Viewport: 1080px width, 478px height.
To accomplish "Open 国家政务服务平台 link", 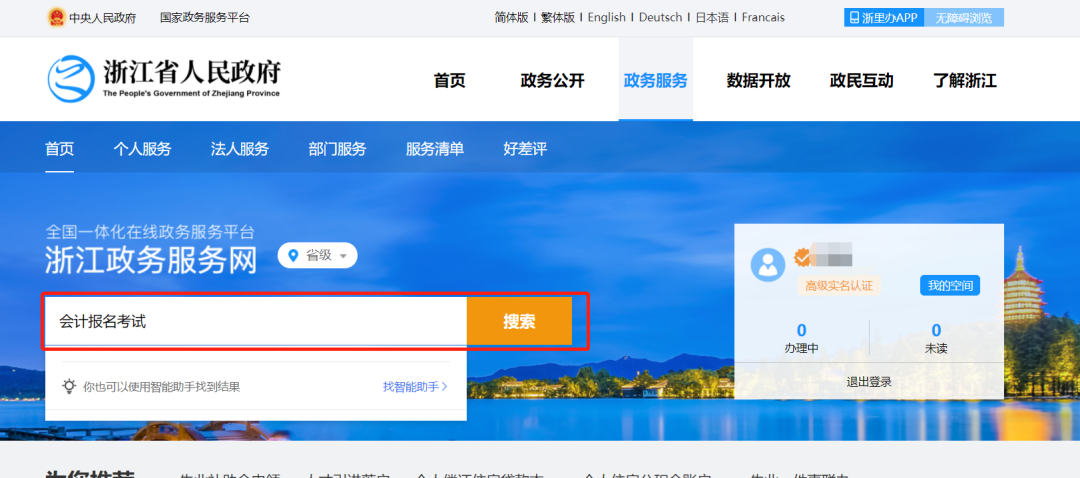I will click(205, 18).
